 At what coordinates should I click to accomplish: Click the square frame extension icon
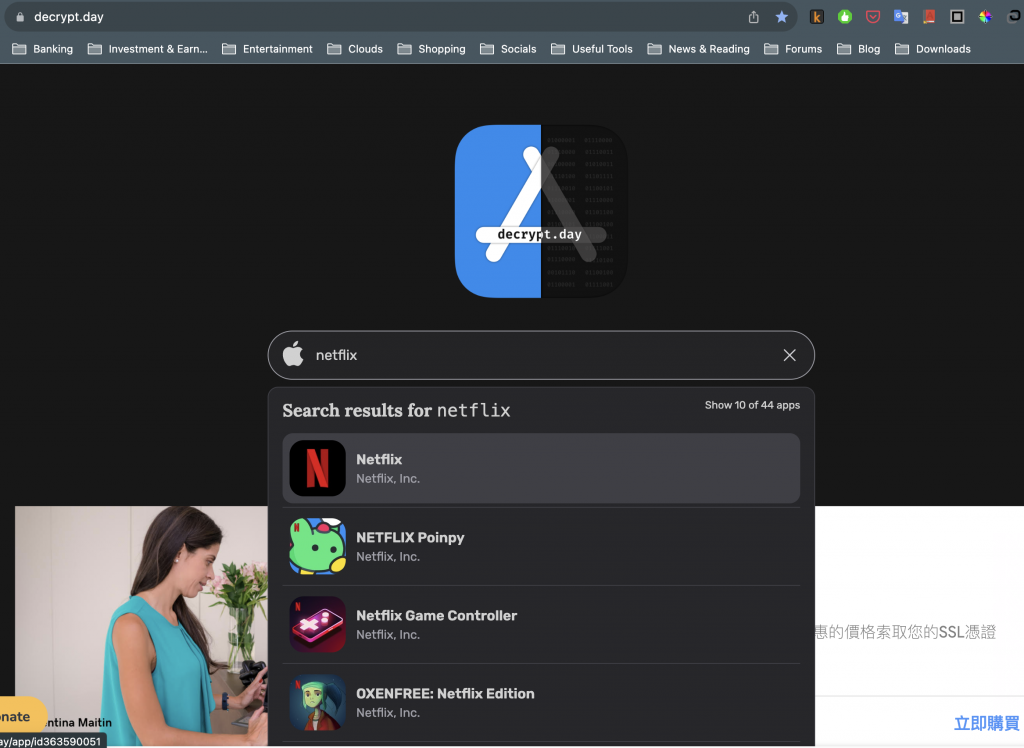click(x=957, y=17)
